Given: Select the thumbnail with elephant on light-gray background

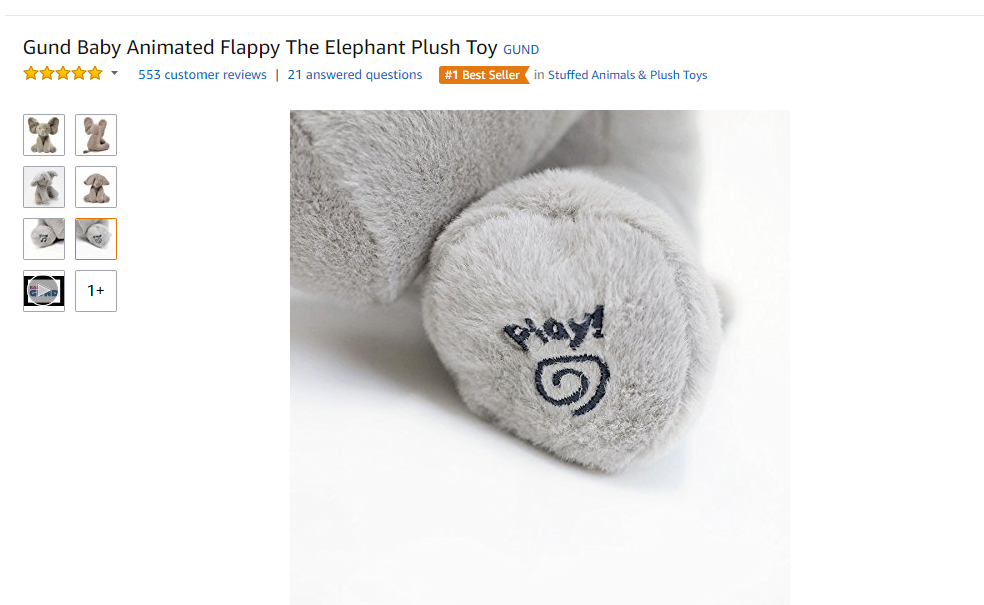Looking at the screenshot, I should pyautogui.click(x=44, y=187).
